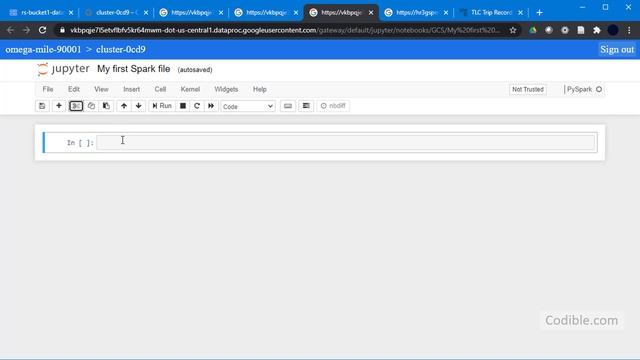This screenshot has height=360, width=640.
Task: Interrupt the kernel with stop icon
Action: tap(183, 106)
